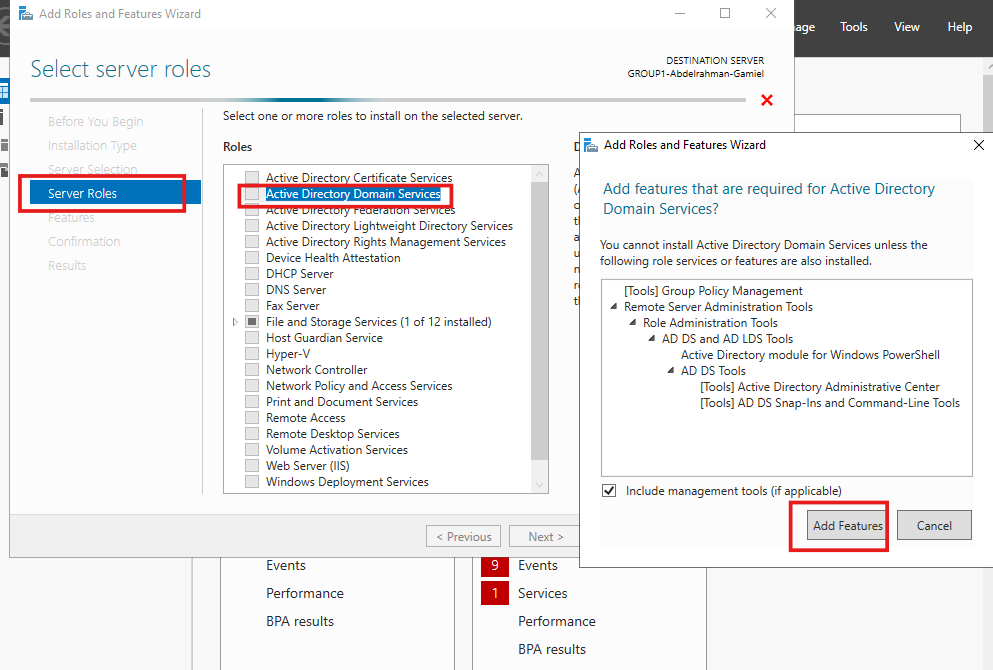Open BPA results in right Server Manager tile
This screenshot has height=670, width=993.
tap(552, 649)
